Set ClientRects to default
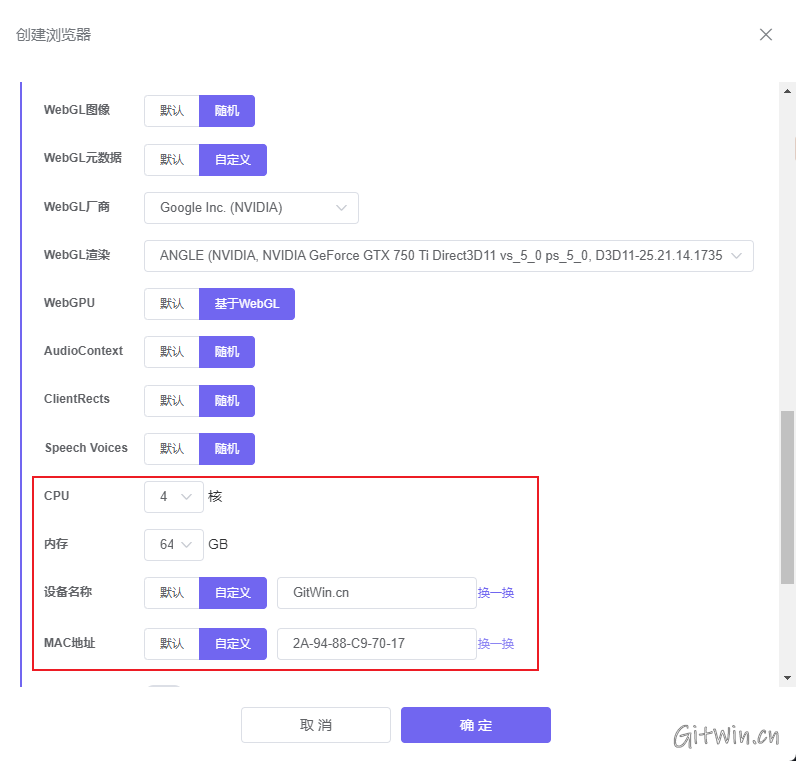The height and width of the screenshot is (761, 796). [172, 400]
